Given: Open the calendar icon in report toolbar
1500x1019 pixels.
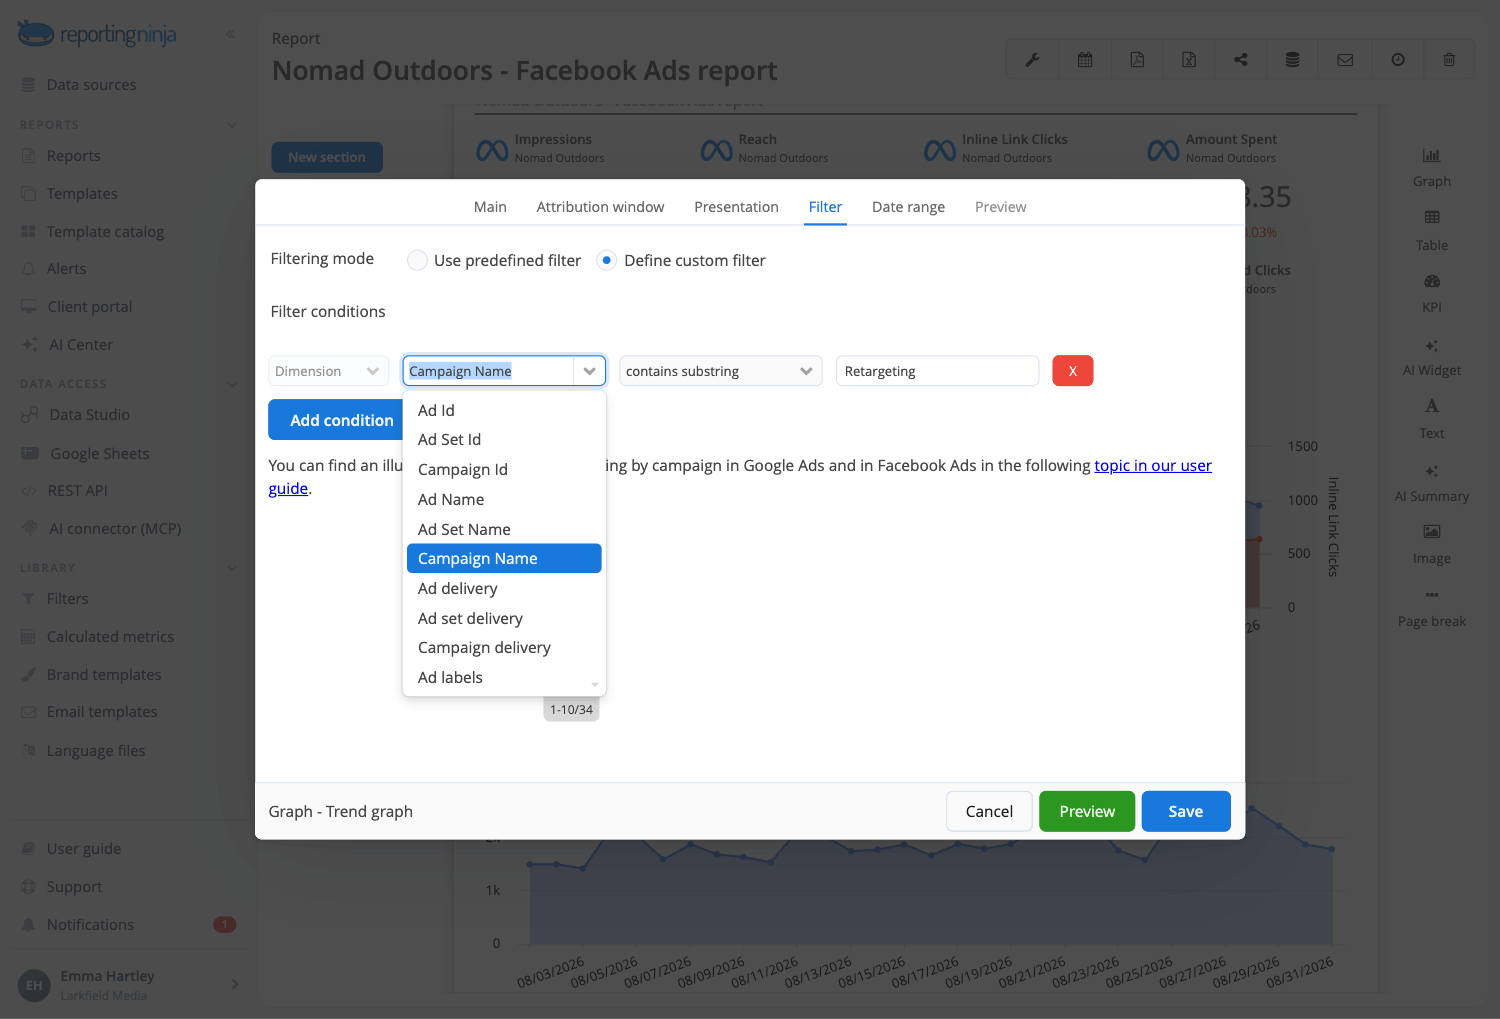Looking at the screenshot, I should (x=1085, y=60).
